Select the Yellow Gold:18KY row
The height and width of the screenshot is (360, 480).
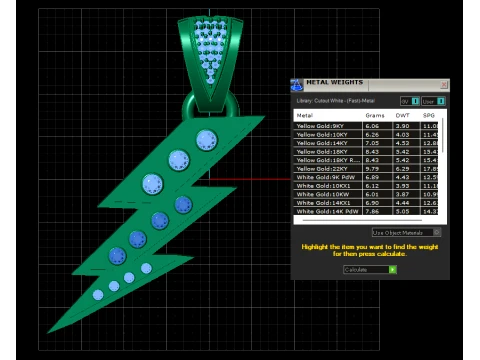tap(366, 152)
